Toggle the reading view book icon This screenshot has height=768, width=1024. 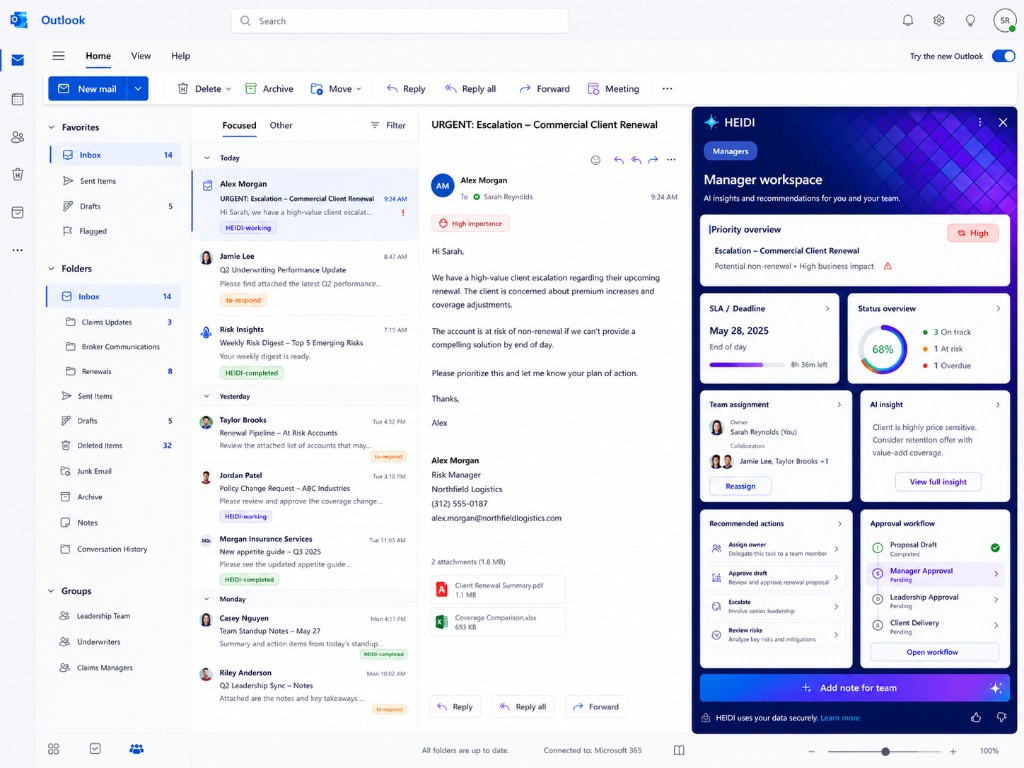click(679, 750)
